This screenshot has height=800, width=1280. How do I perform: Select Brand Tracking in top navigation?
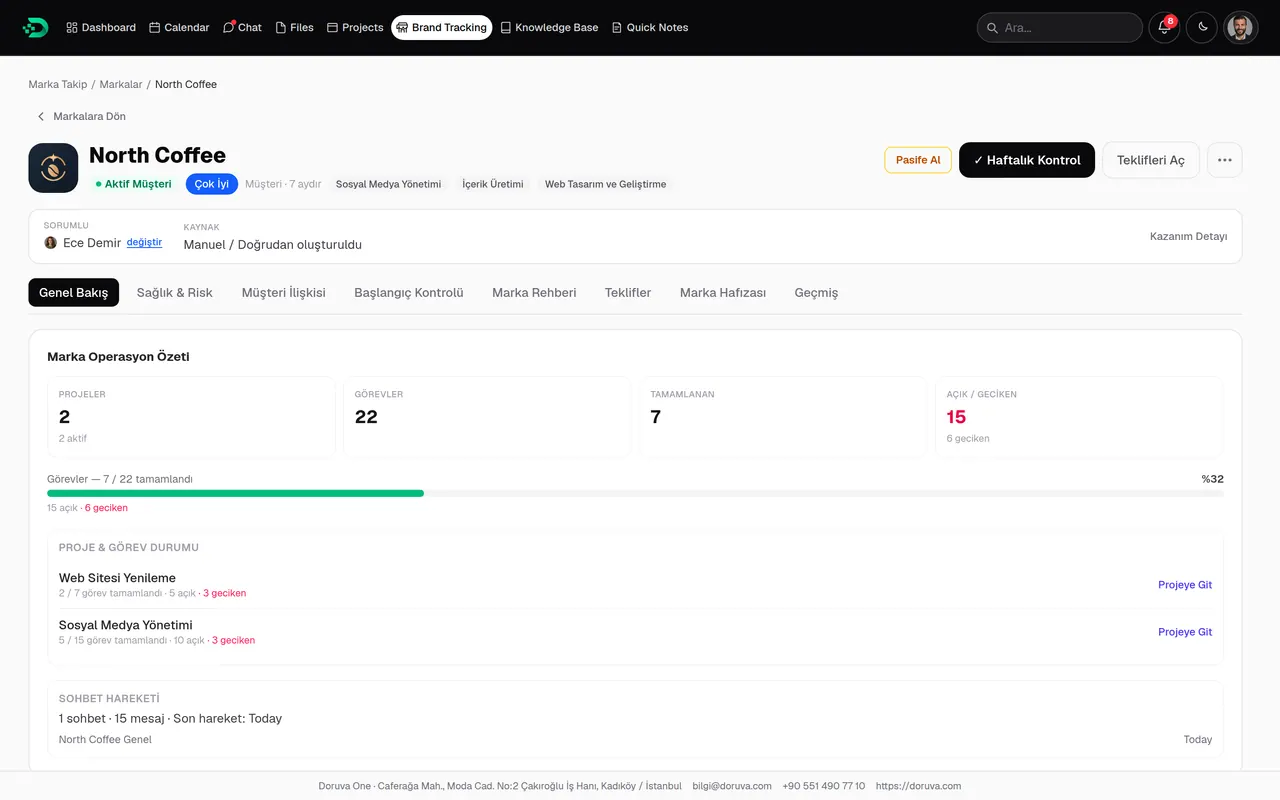pyautogui.click(x=441, y=28)
